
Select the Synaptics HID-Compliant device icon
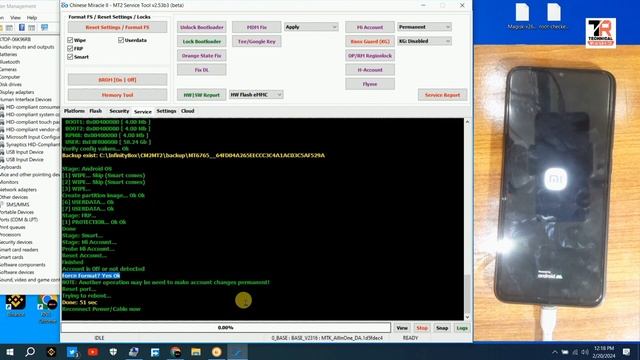coord(2,144)
